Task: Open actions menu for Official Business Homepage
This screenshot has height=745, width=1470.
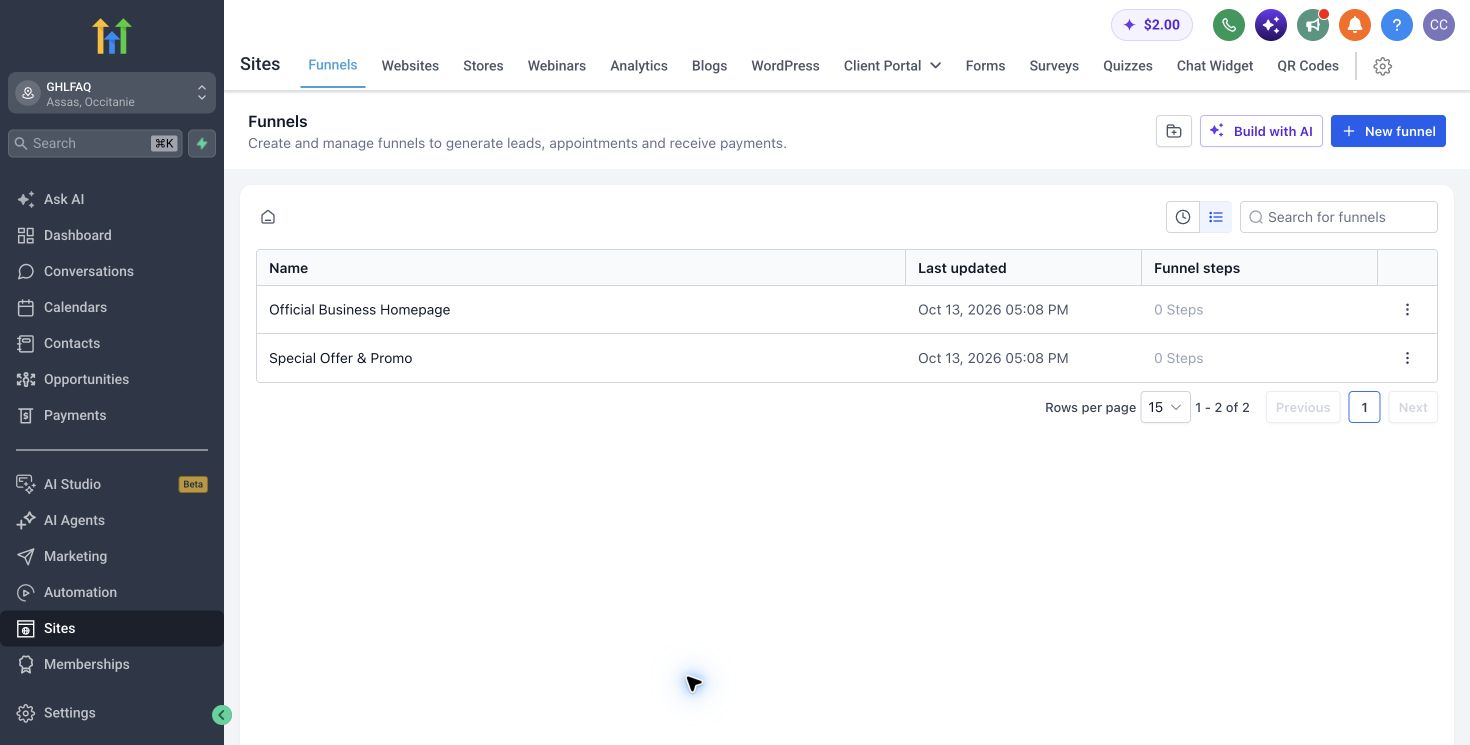Action: point(1407,310)
